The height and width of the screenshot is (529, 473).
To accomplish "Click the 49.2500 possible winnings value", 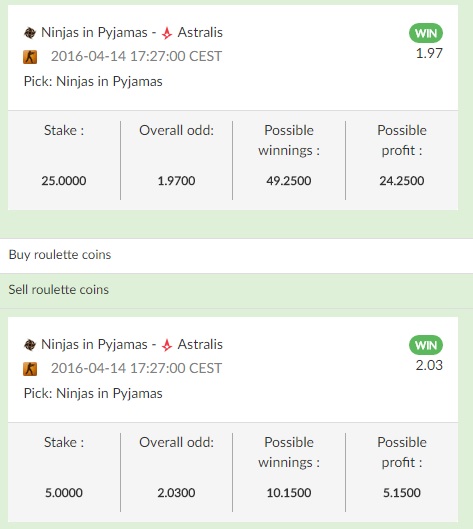I will click(289, 181).
